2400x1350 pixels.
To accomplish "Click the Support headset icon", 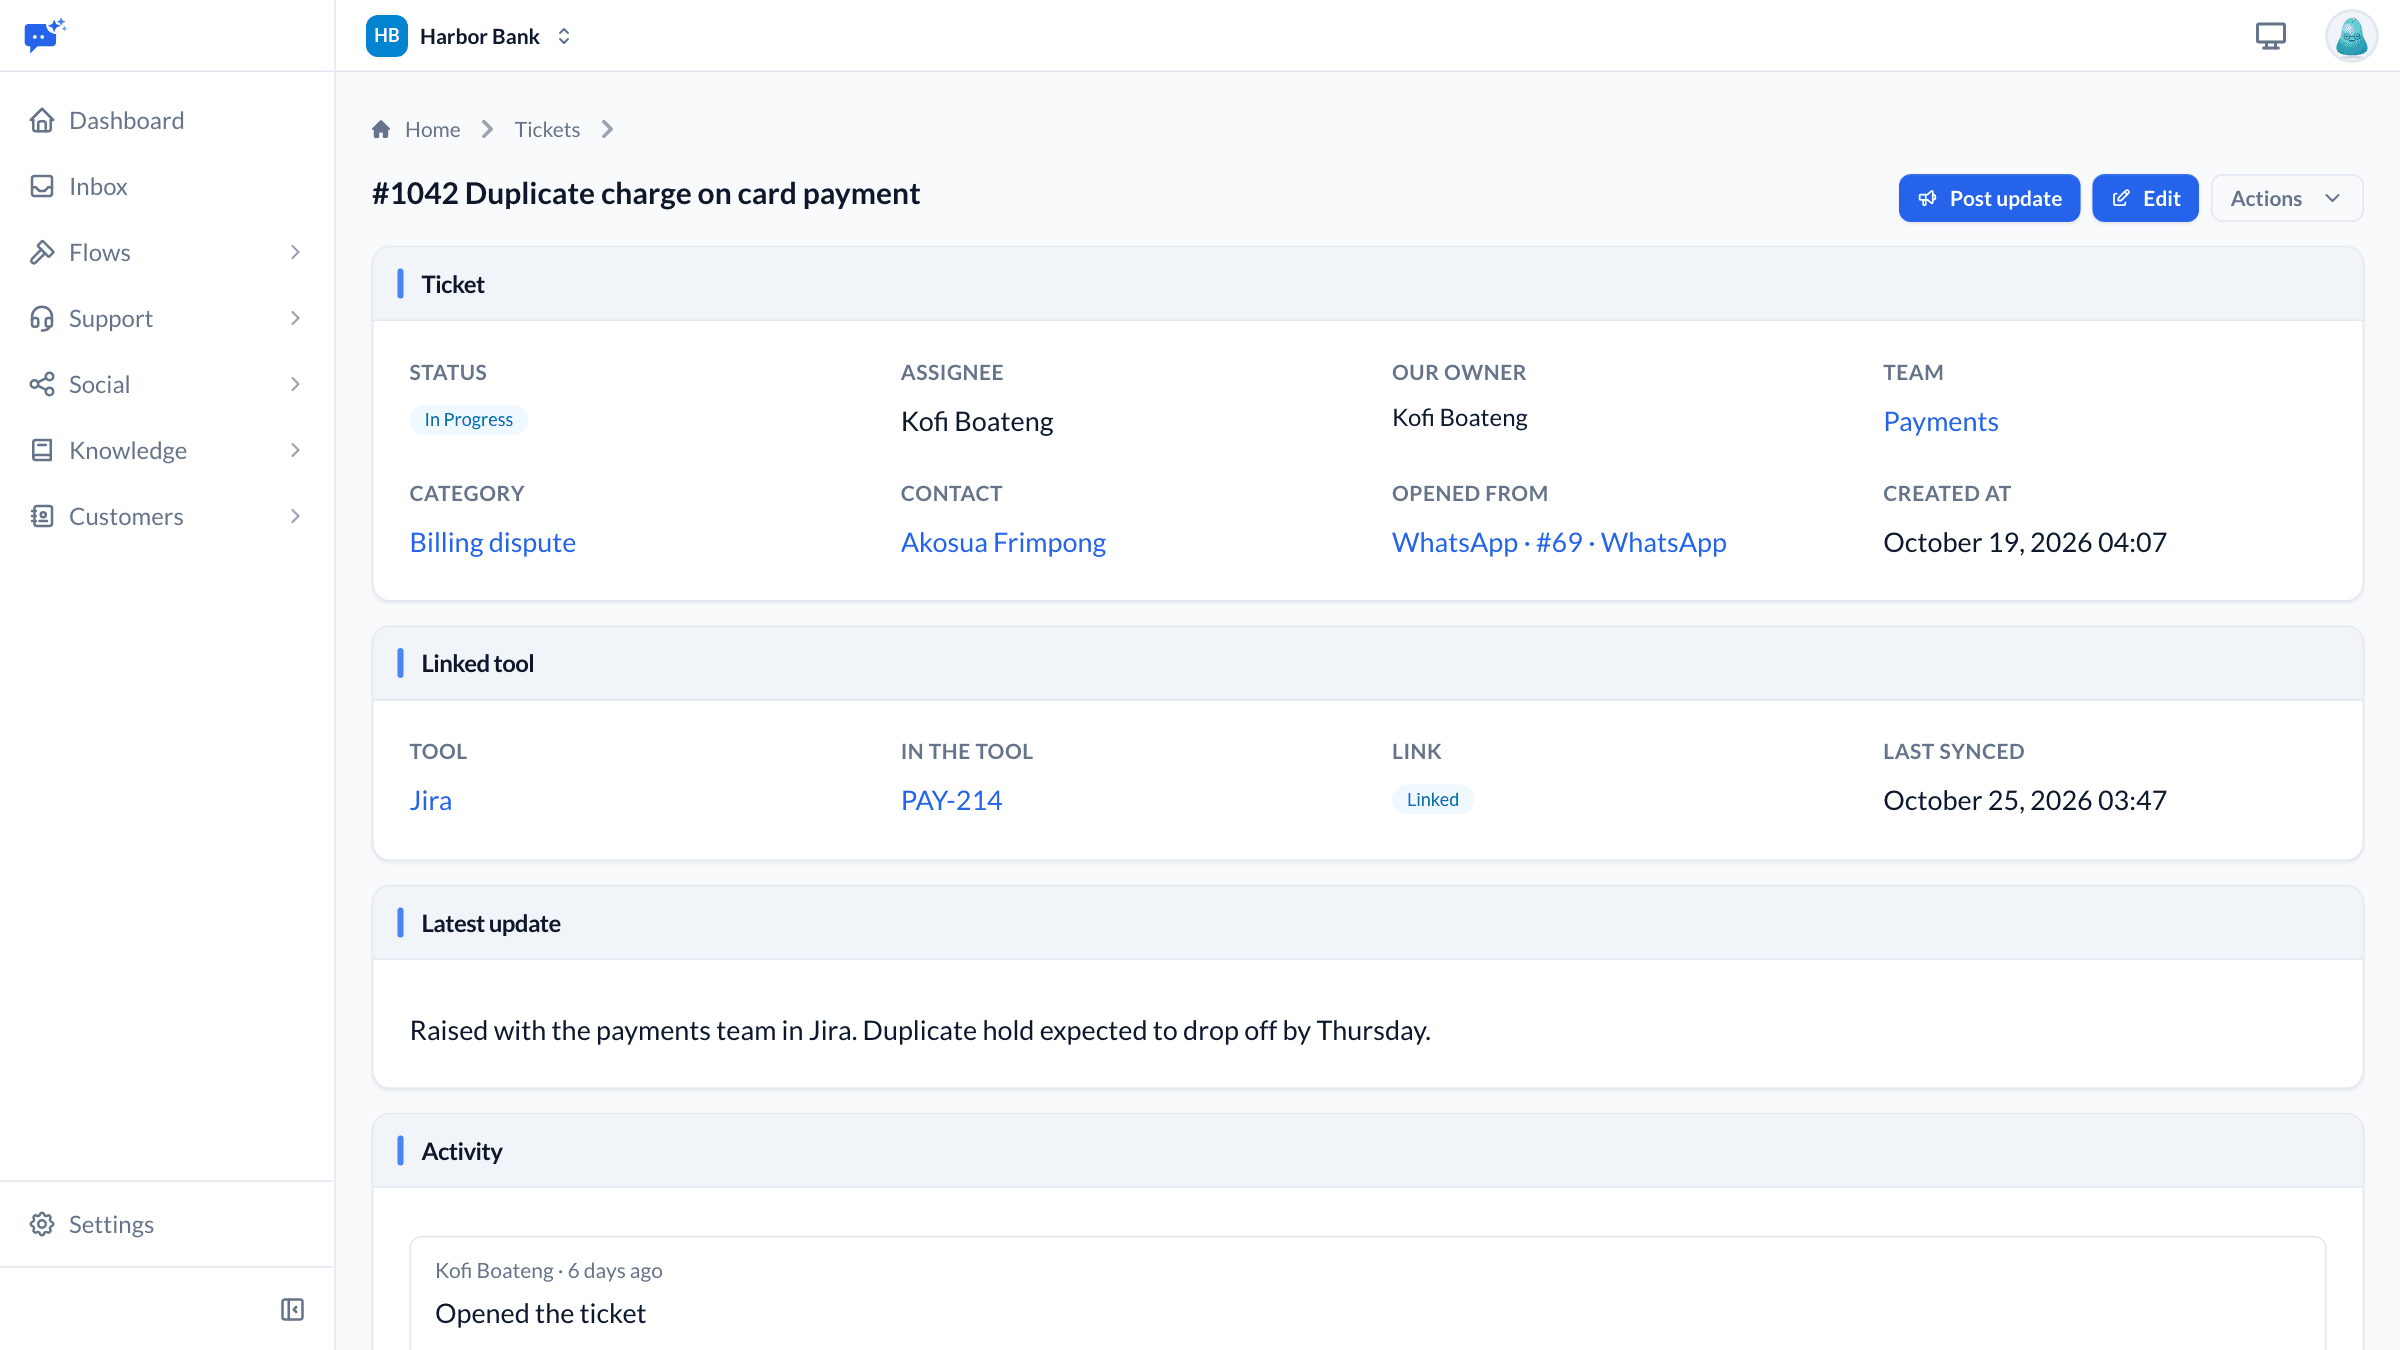I will [42, 318].
